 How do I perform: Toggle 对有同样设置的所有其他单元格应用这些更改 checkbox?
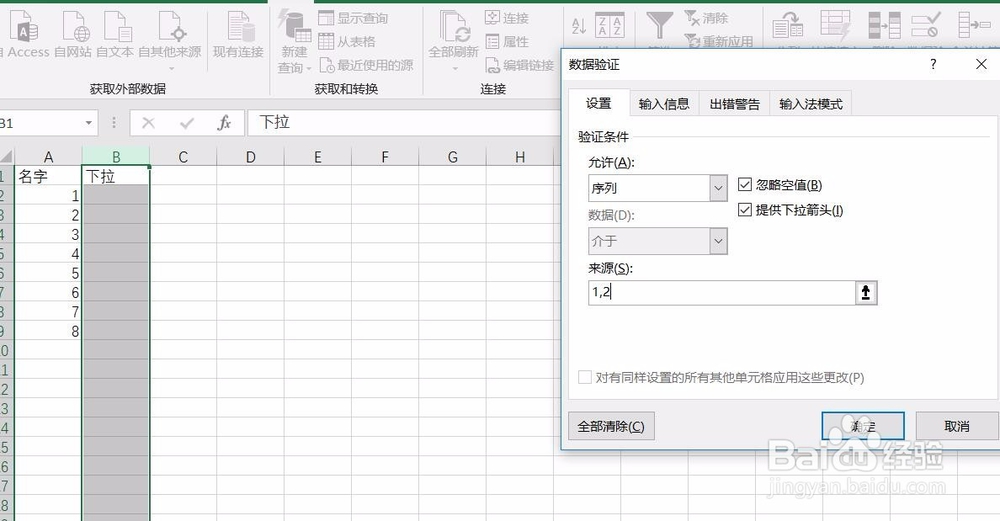tap(584, 377)
